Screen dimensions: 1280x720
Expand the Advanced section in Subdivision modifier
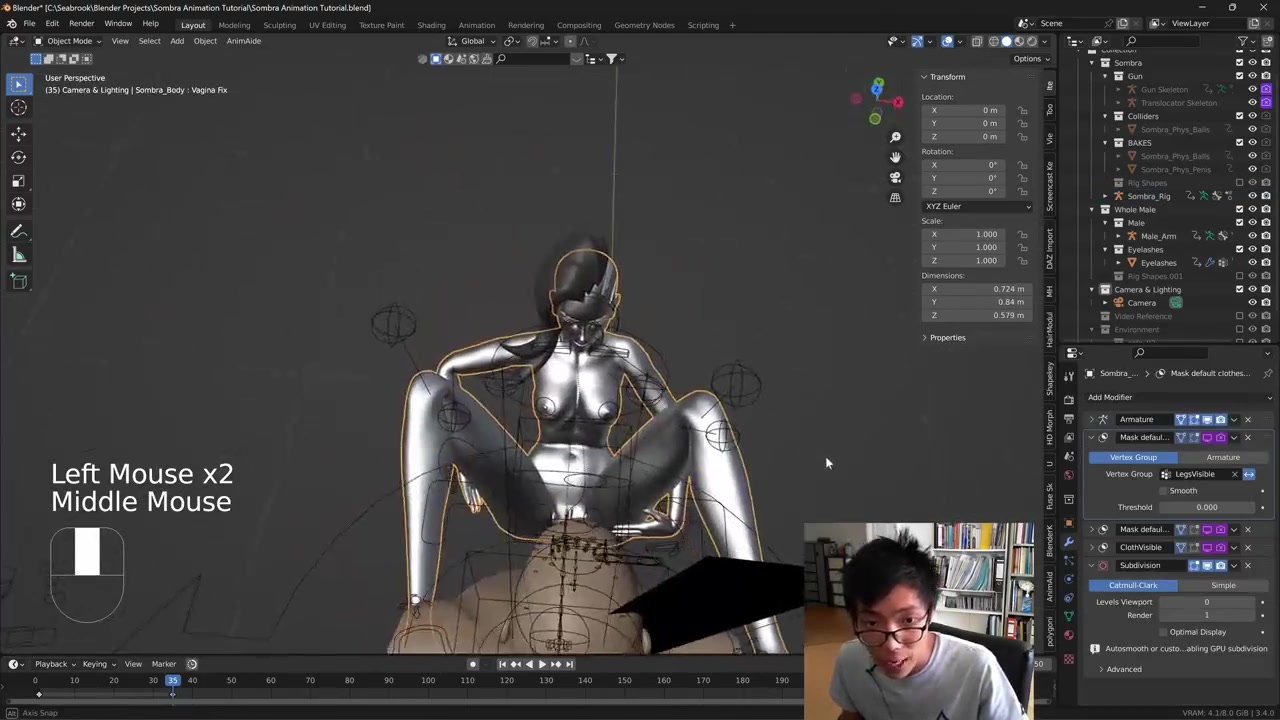1123,669
